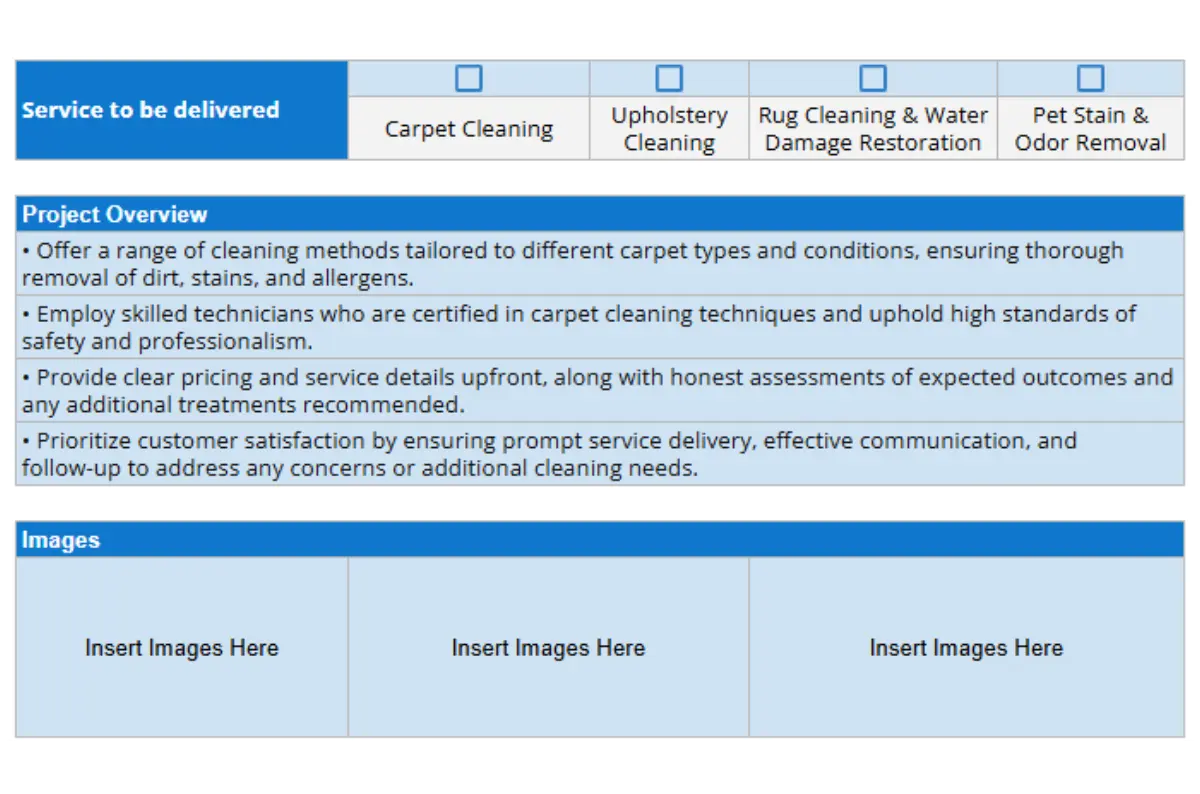Screen dimensions: 1200x794
Task: Click bullet about employing skilled technicians
Action: pyautogui.click(x=600, y=327)
